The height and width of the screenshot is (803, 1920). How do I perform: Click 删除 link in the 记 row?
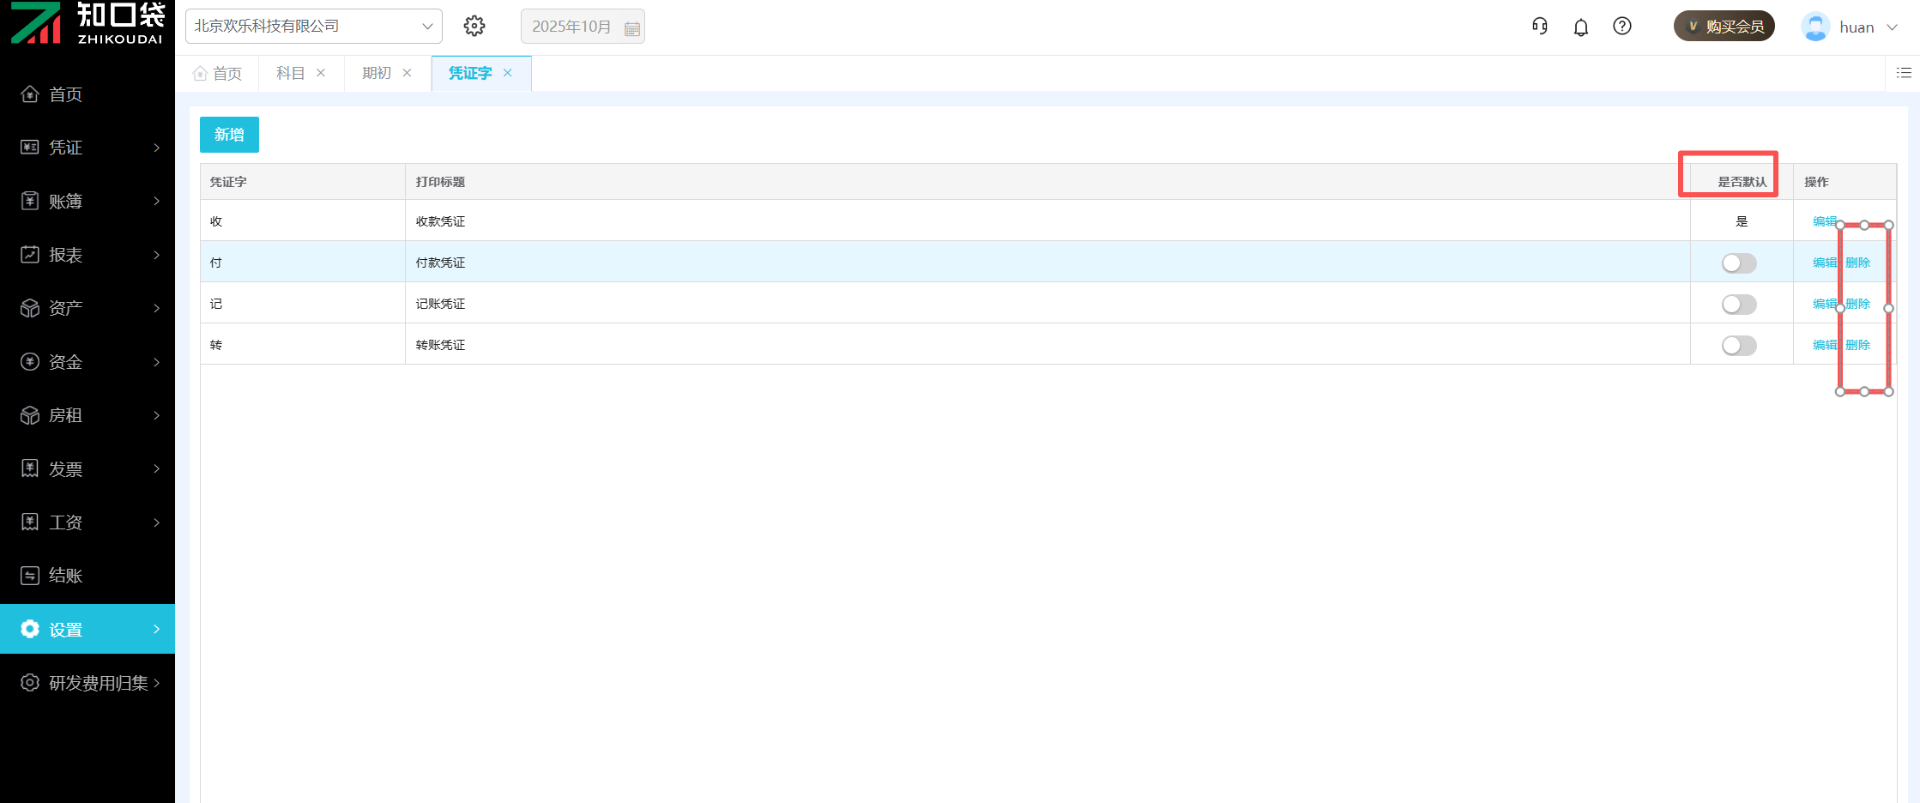click(x=1858, y=304)
